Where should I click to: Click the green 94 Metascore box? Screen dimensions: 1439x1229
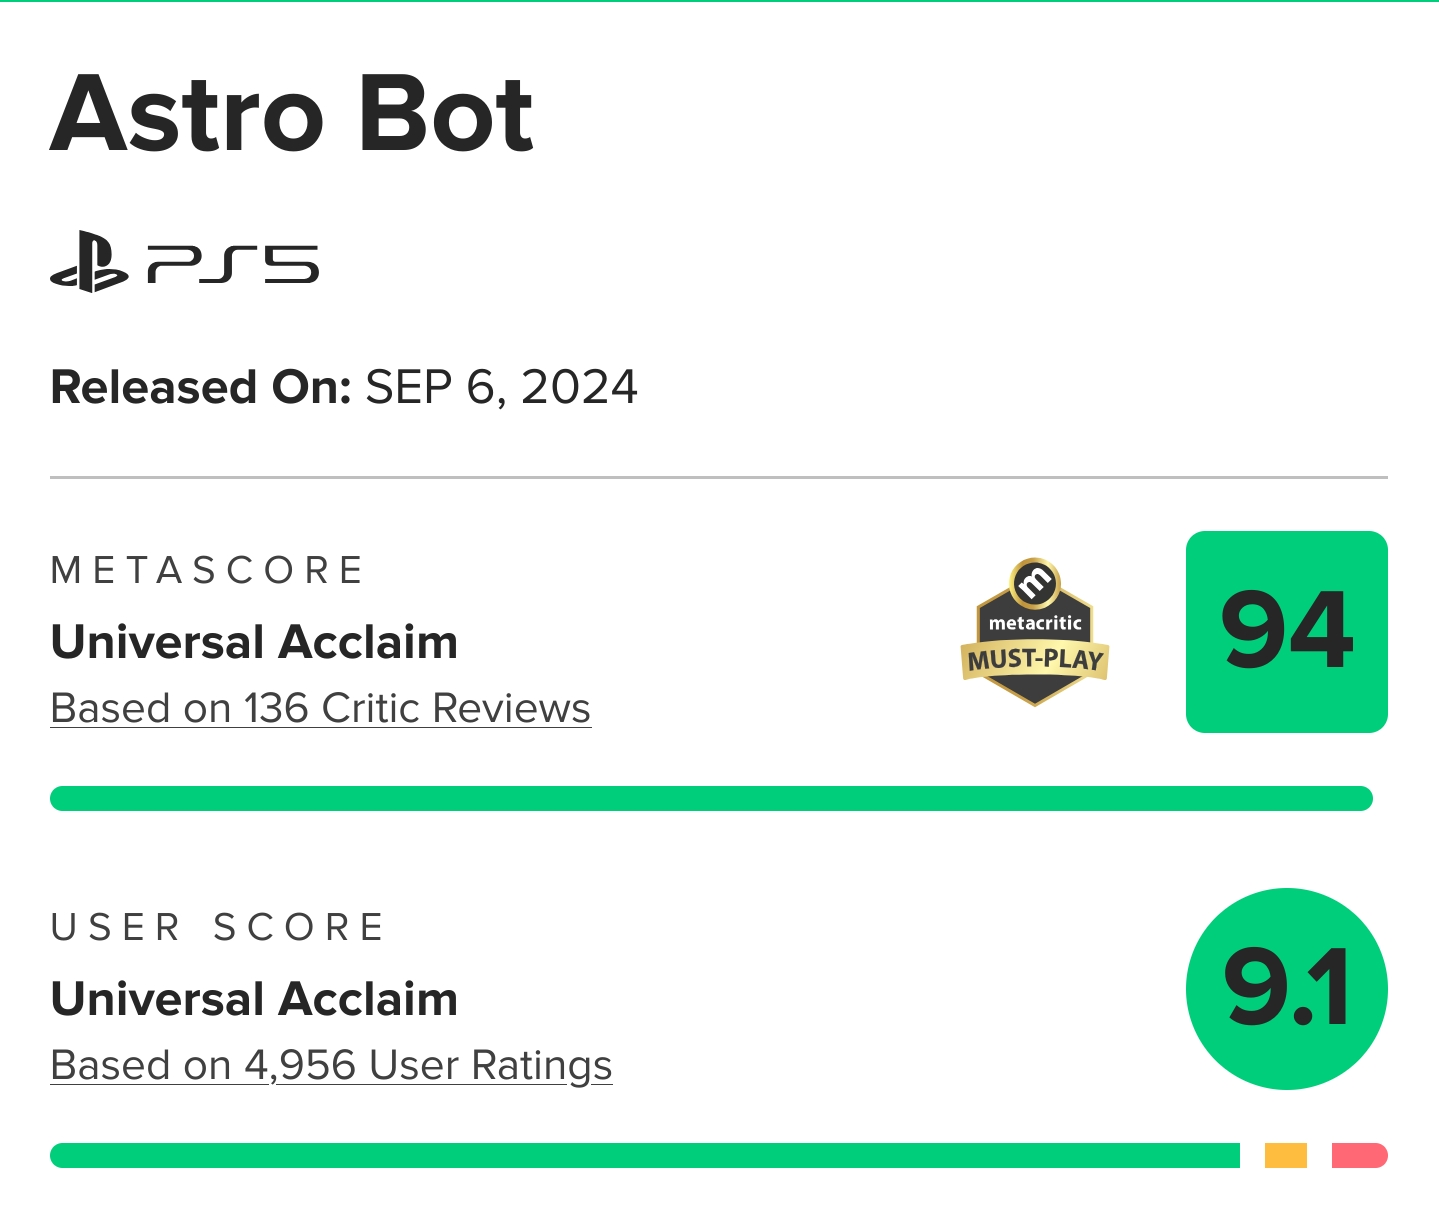click(1286, 632)
